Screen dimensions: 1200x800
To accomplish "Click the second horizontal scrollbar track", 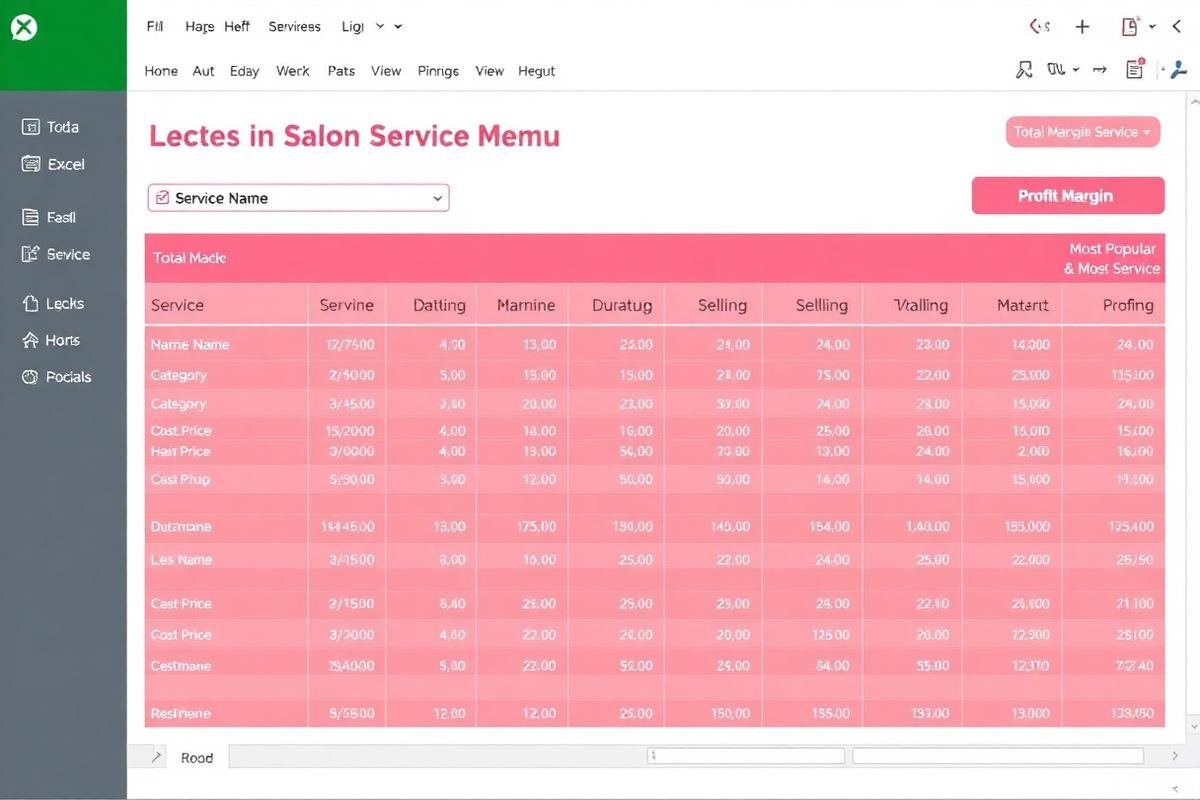I will tap(997, 757).
